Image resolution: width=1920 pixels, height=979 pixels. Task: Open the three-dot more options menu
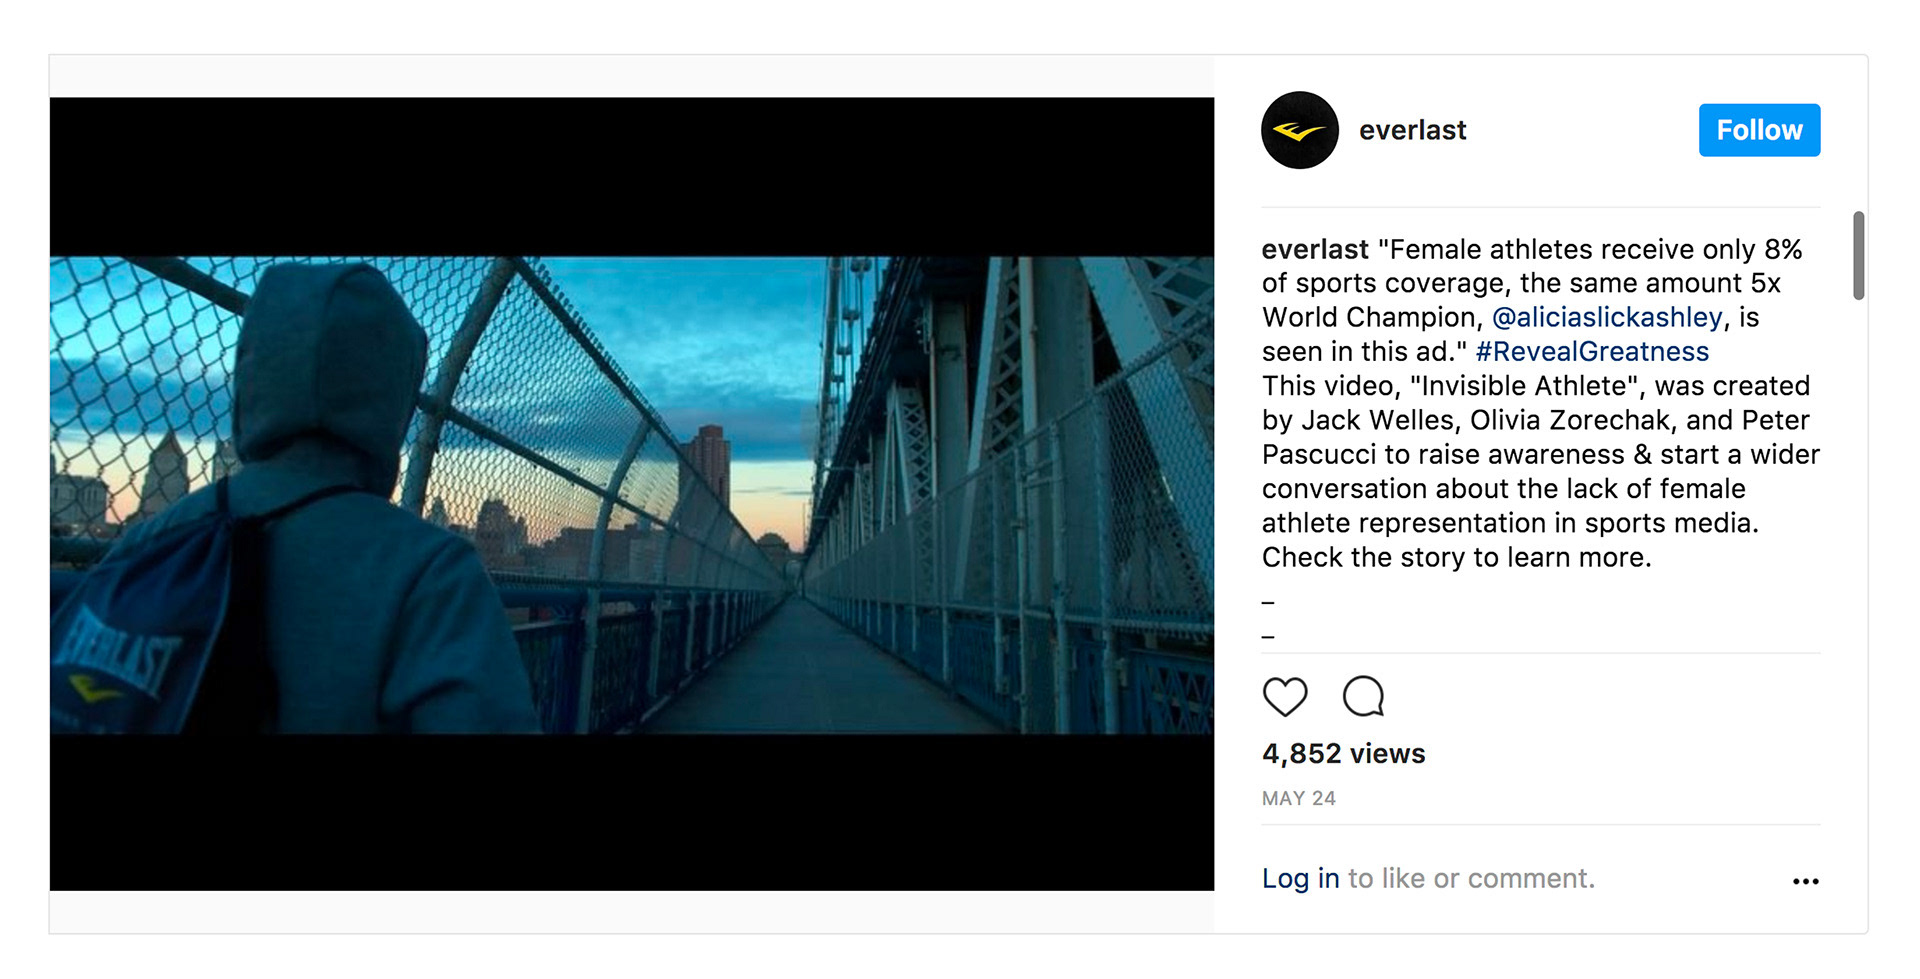click(1805, 881)
